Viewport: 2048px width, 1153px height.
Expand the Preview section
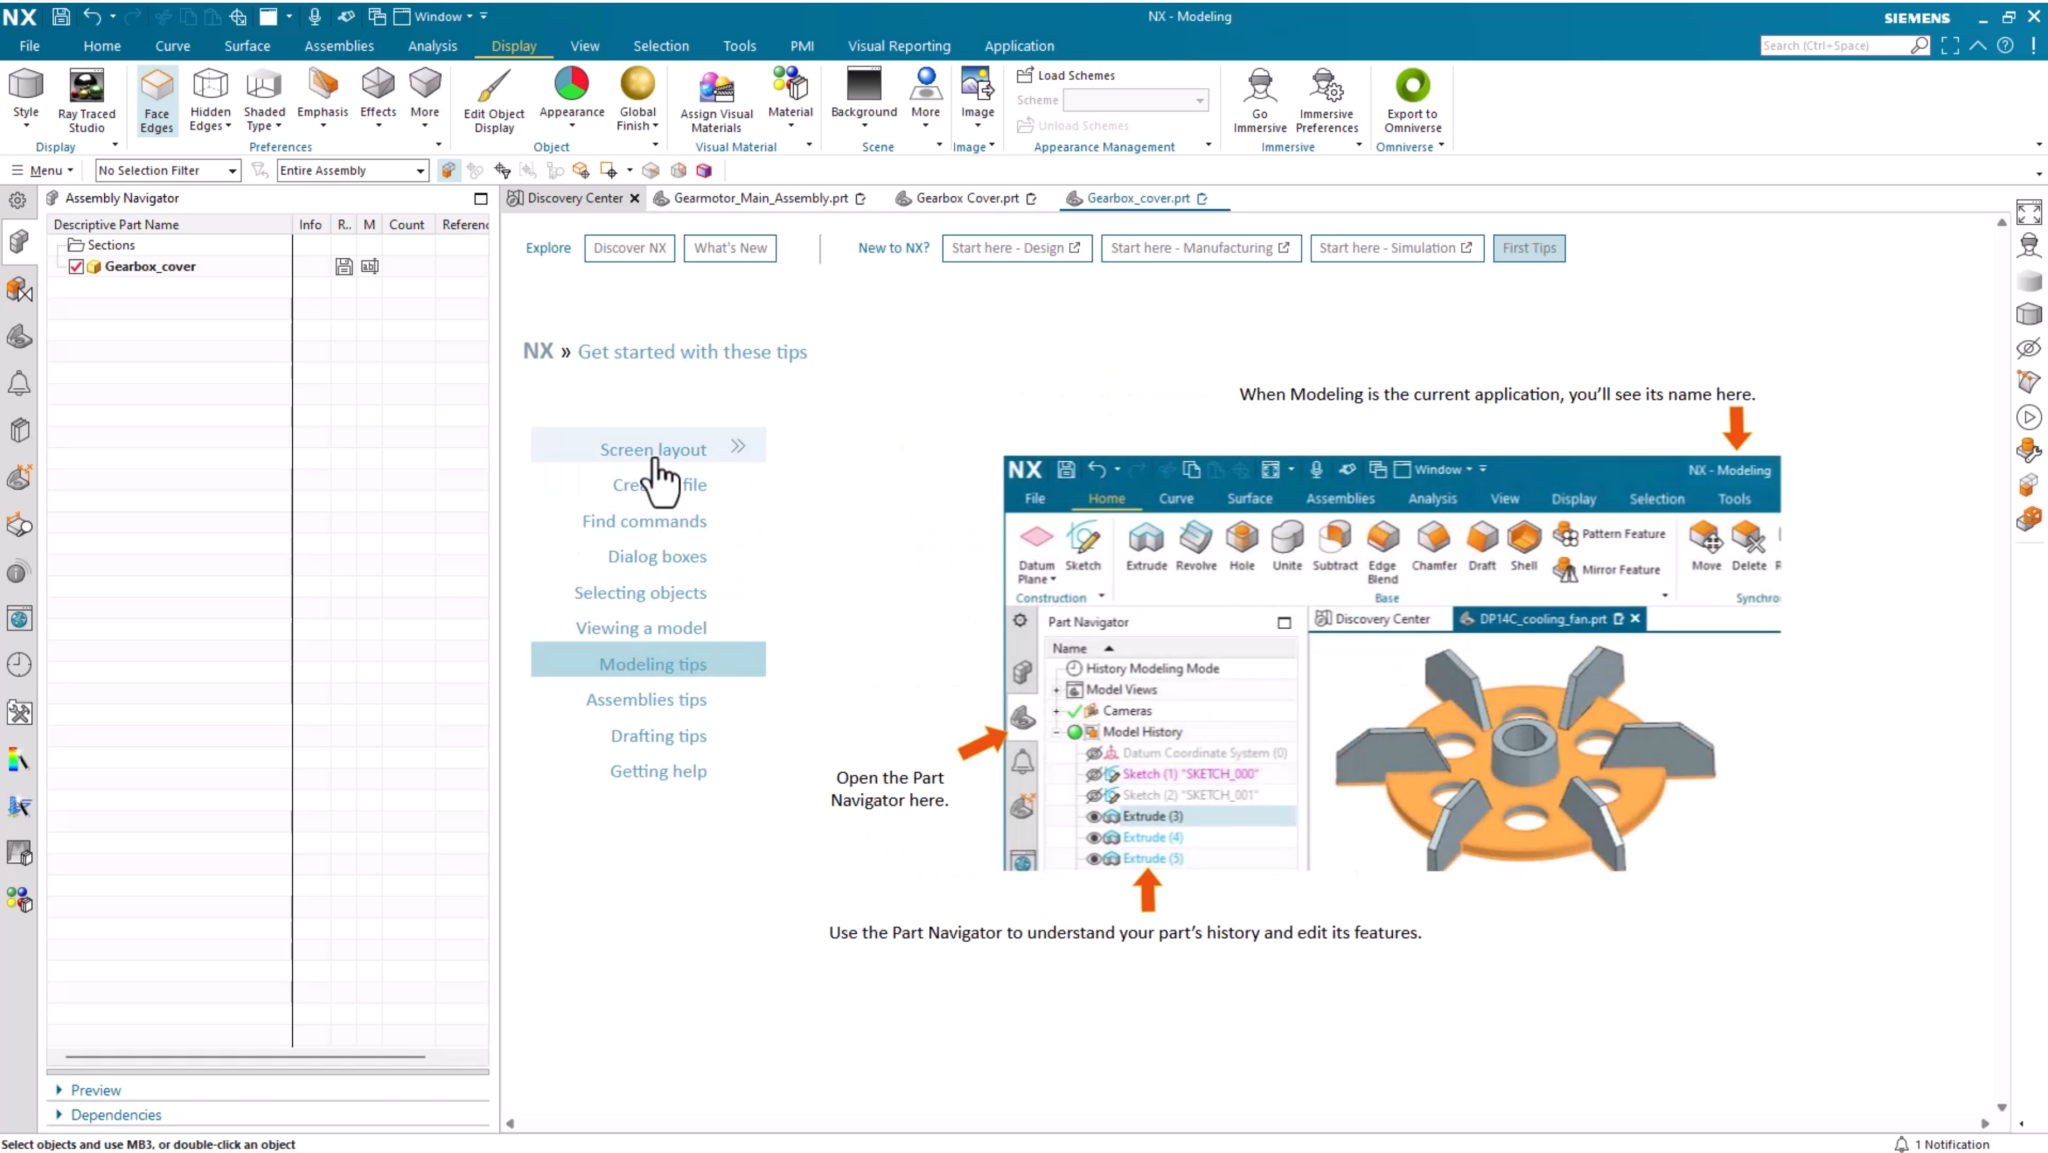click(x=95, y=1090)
